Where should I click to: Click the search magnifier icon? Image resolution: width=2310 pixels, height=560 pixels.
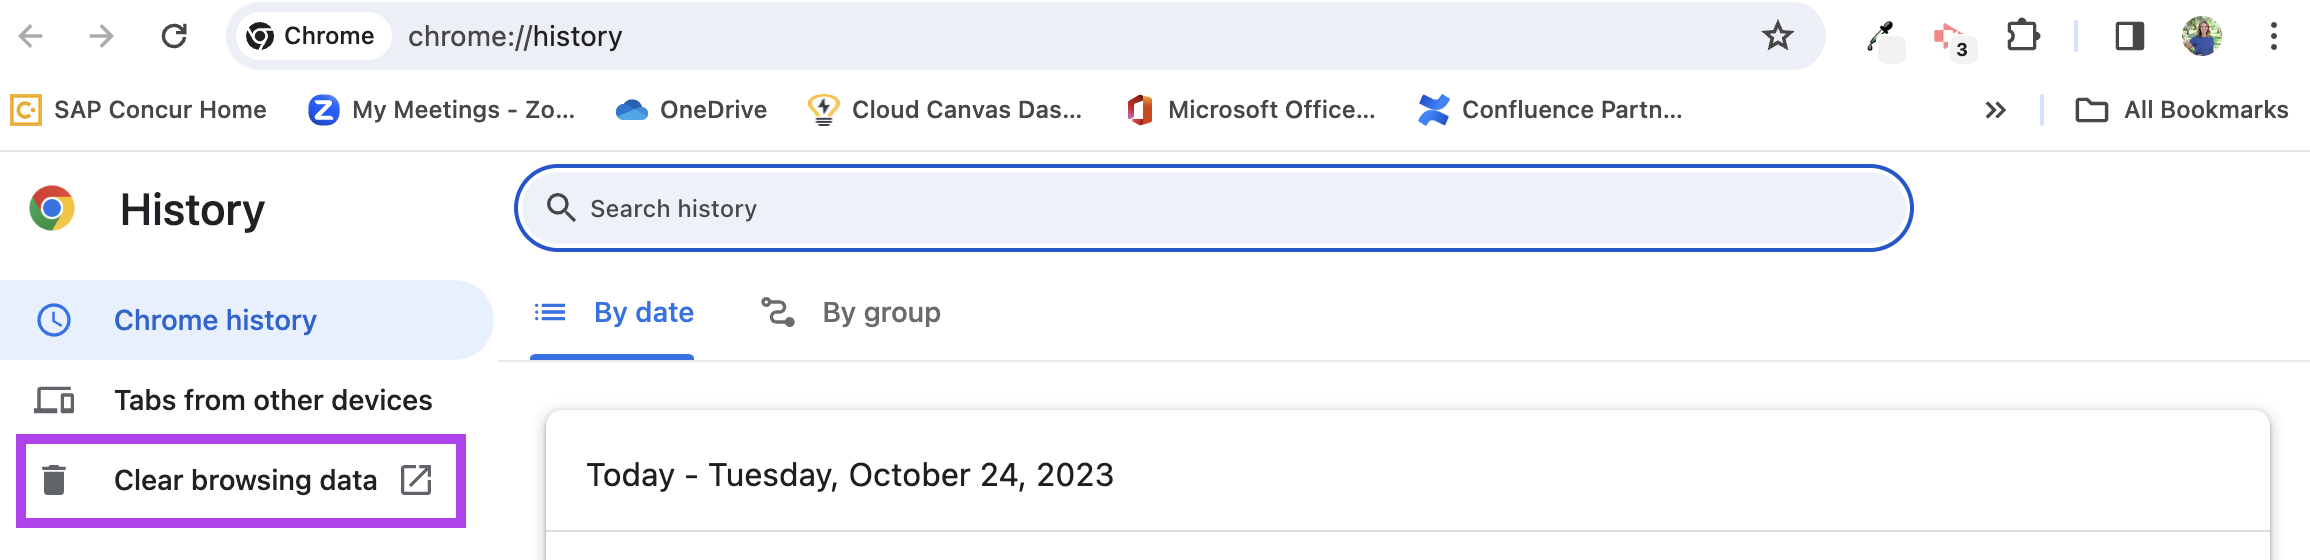[561, 208]
